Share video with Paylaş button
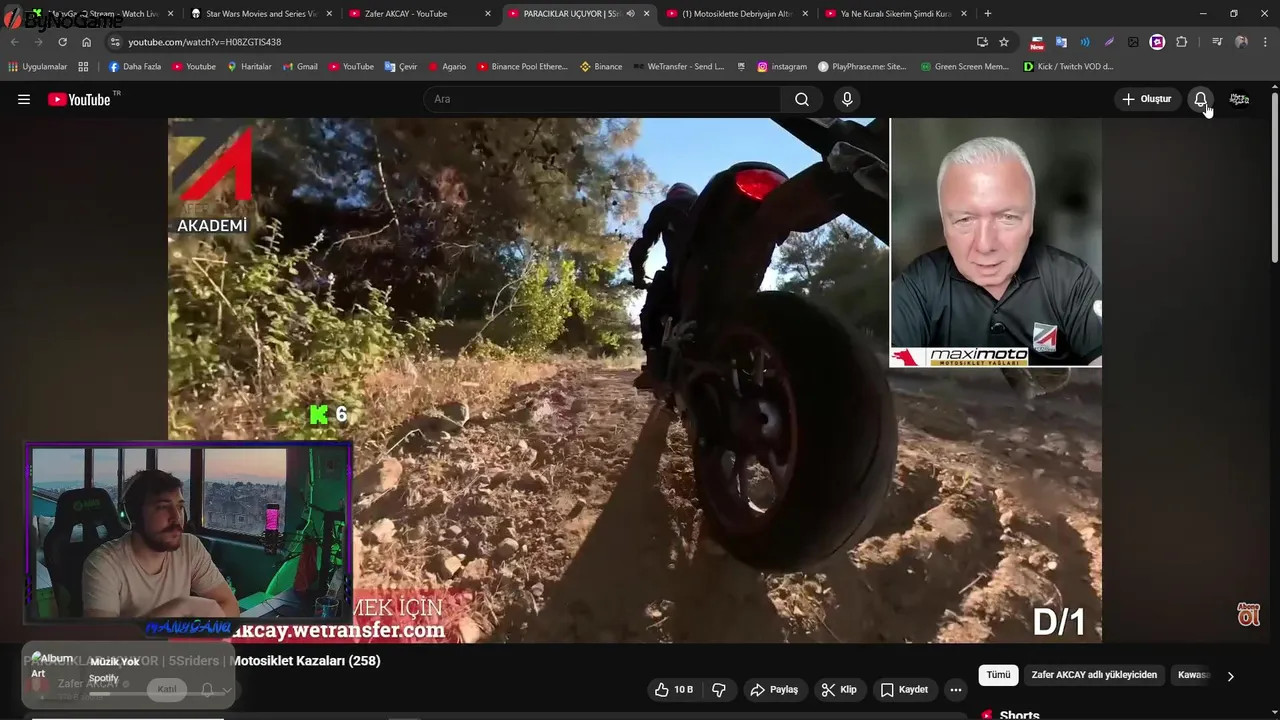The width and height of the screenshot is (1280, 720). (774, 690)
